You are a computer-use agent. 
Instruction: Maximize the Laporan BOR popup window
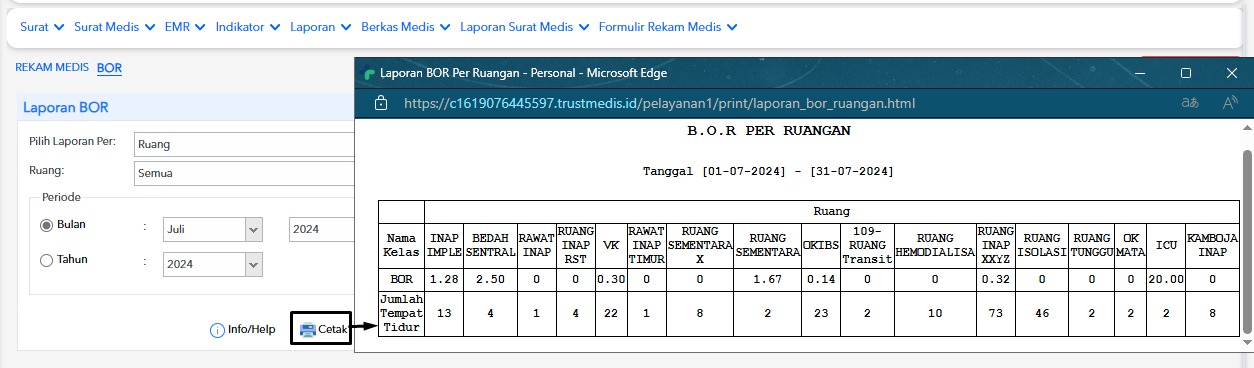pyautogui.click(x=1186, y=73)
